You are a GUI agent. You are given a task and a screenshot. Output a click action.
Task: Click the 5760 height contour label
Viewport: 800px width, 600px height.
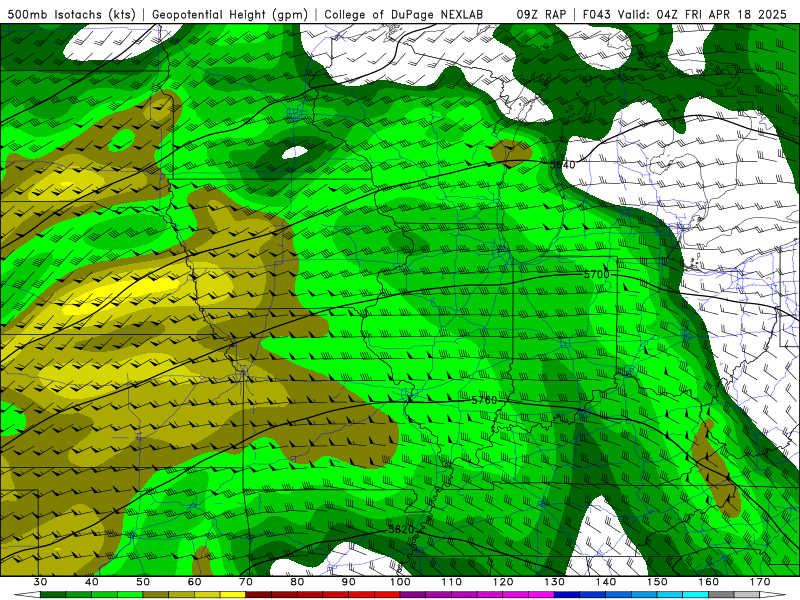click(x=484, y=401)
